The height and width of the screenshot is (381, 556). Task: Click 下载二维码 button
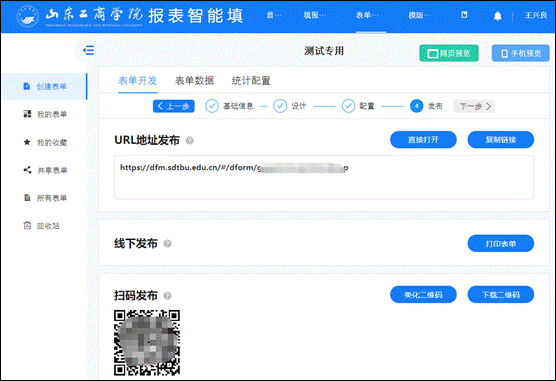tap(501, 295)
